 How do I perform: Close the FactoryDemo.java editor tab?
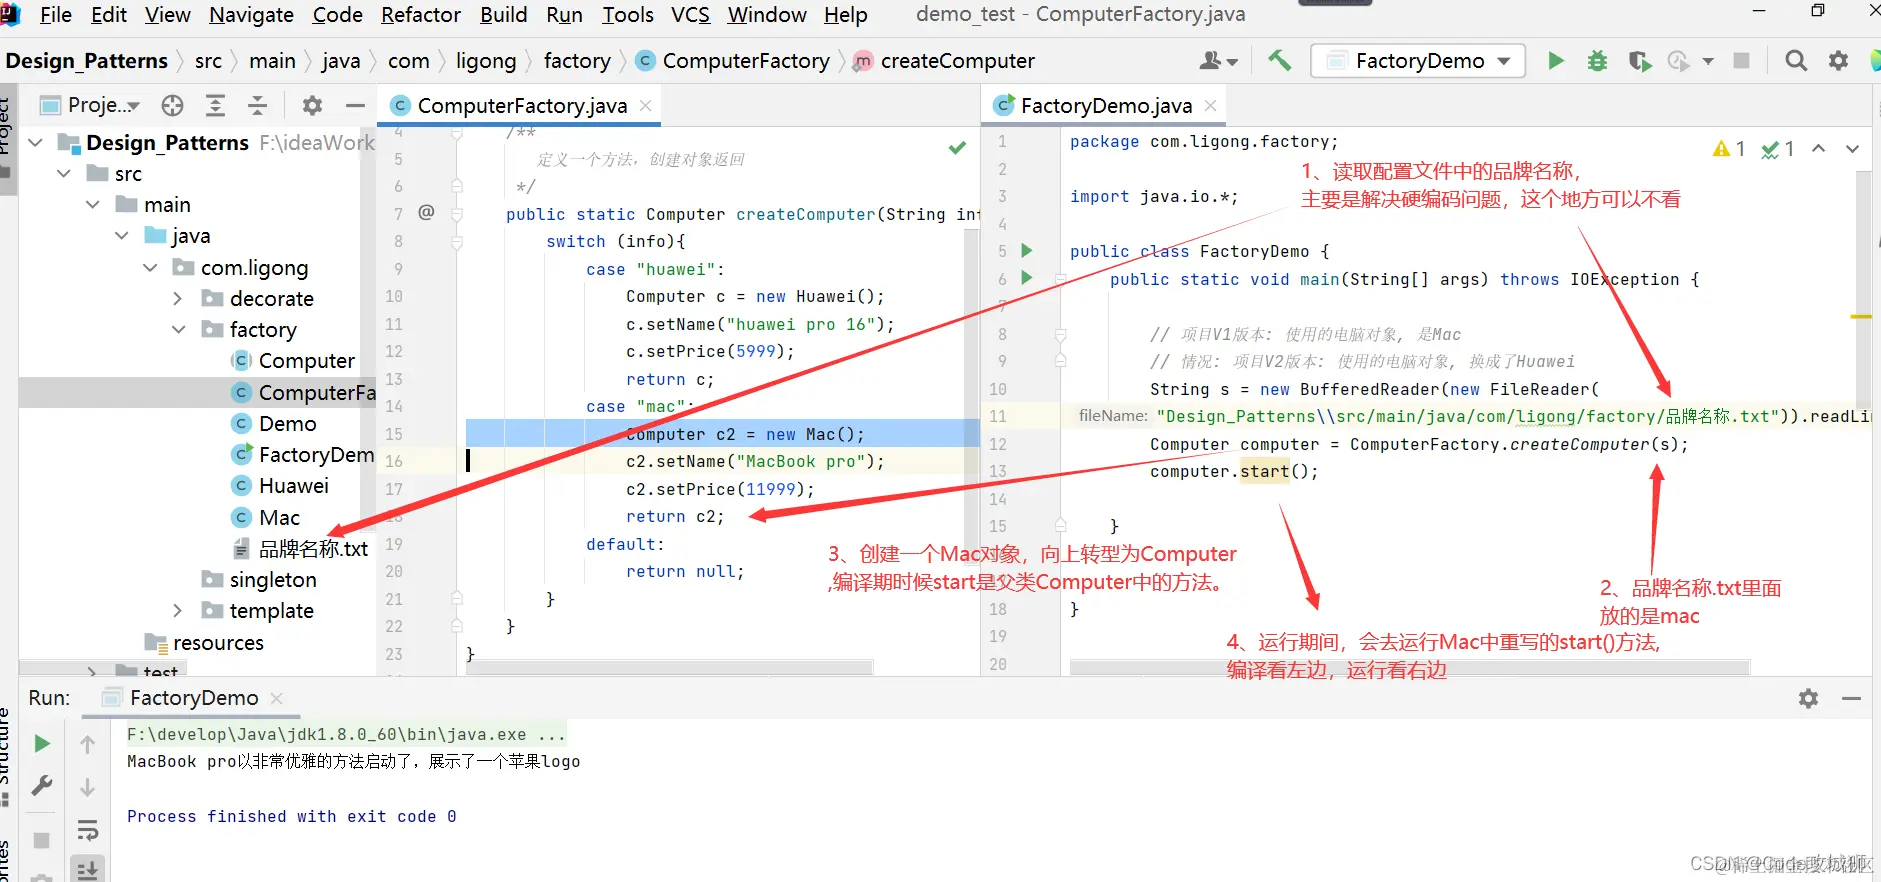click(1211, 105)
